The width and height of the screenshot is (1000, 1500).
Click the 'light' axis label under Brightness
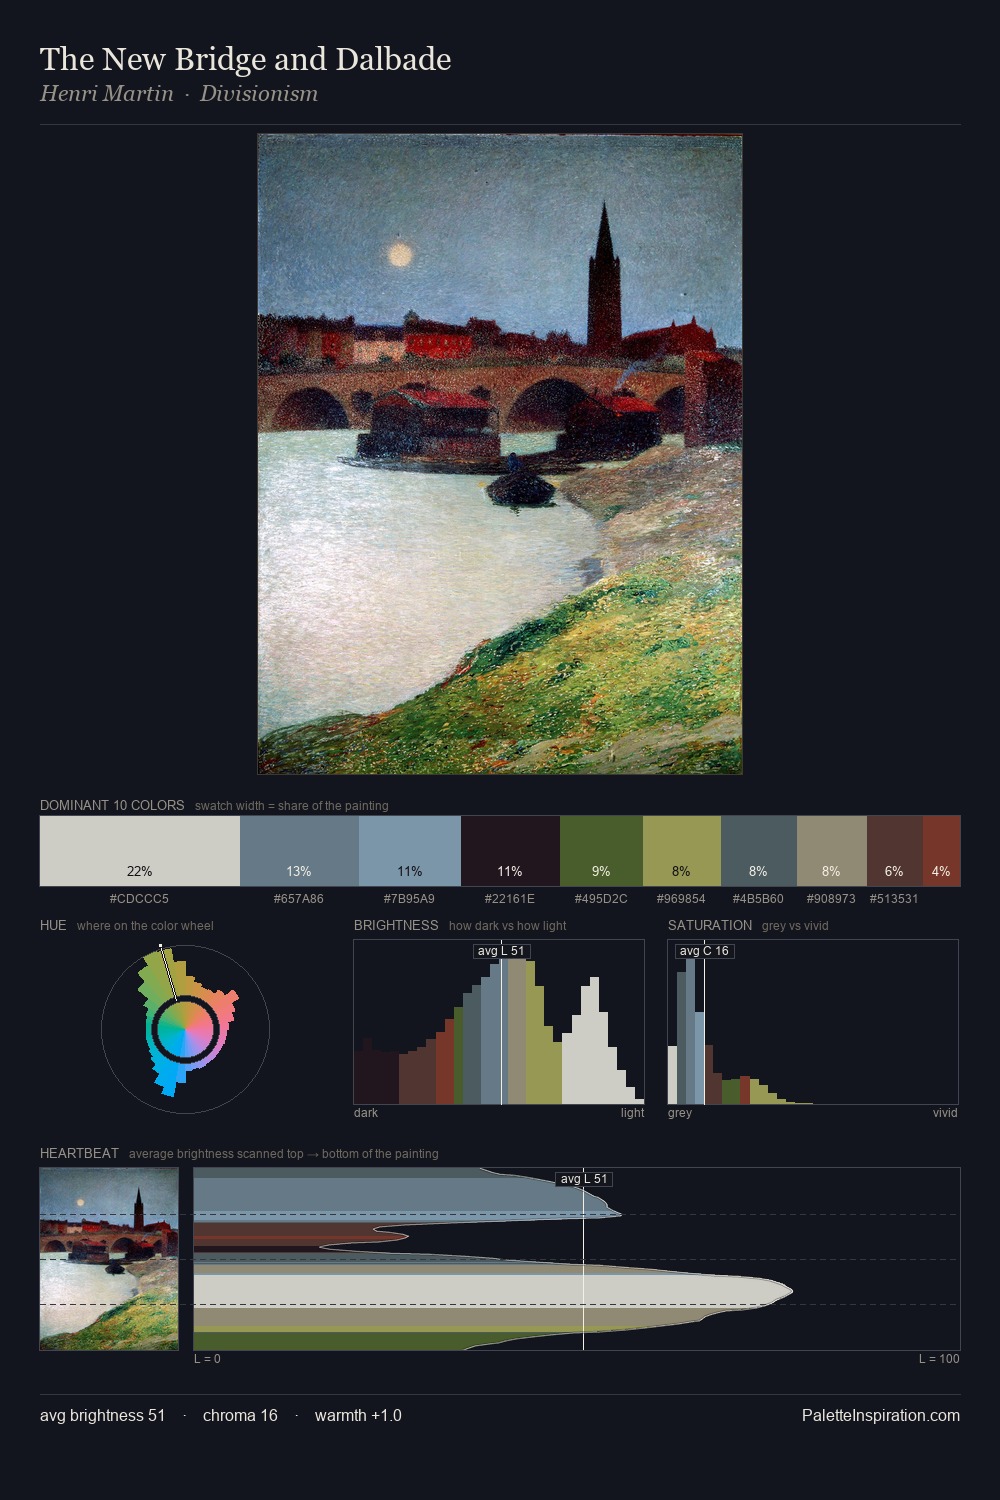point(633,1113)
